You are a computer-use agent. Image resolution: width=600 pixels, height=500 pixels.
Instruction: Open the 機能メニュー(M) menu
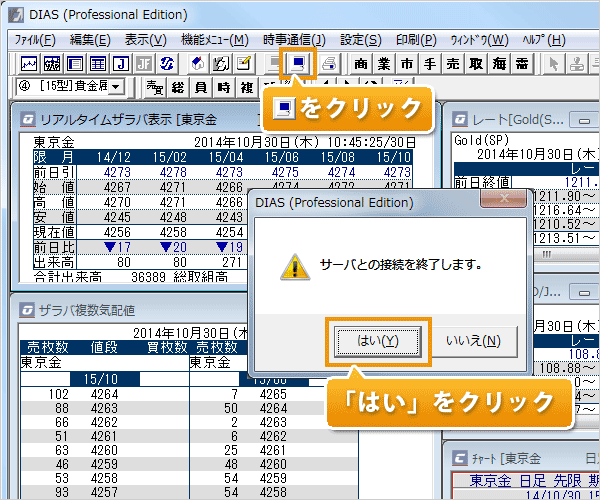click(214, 40)
